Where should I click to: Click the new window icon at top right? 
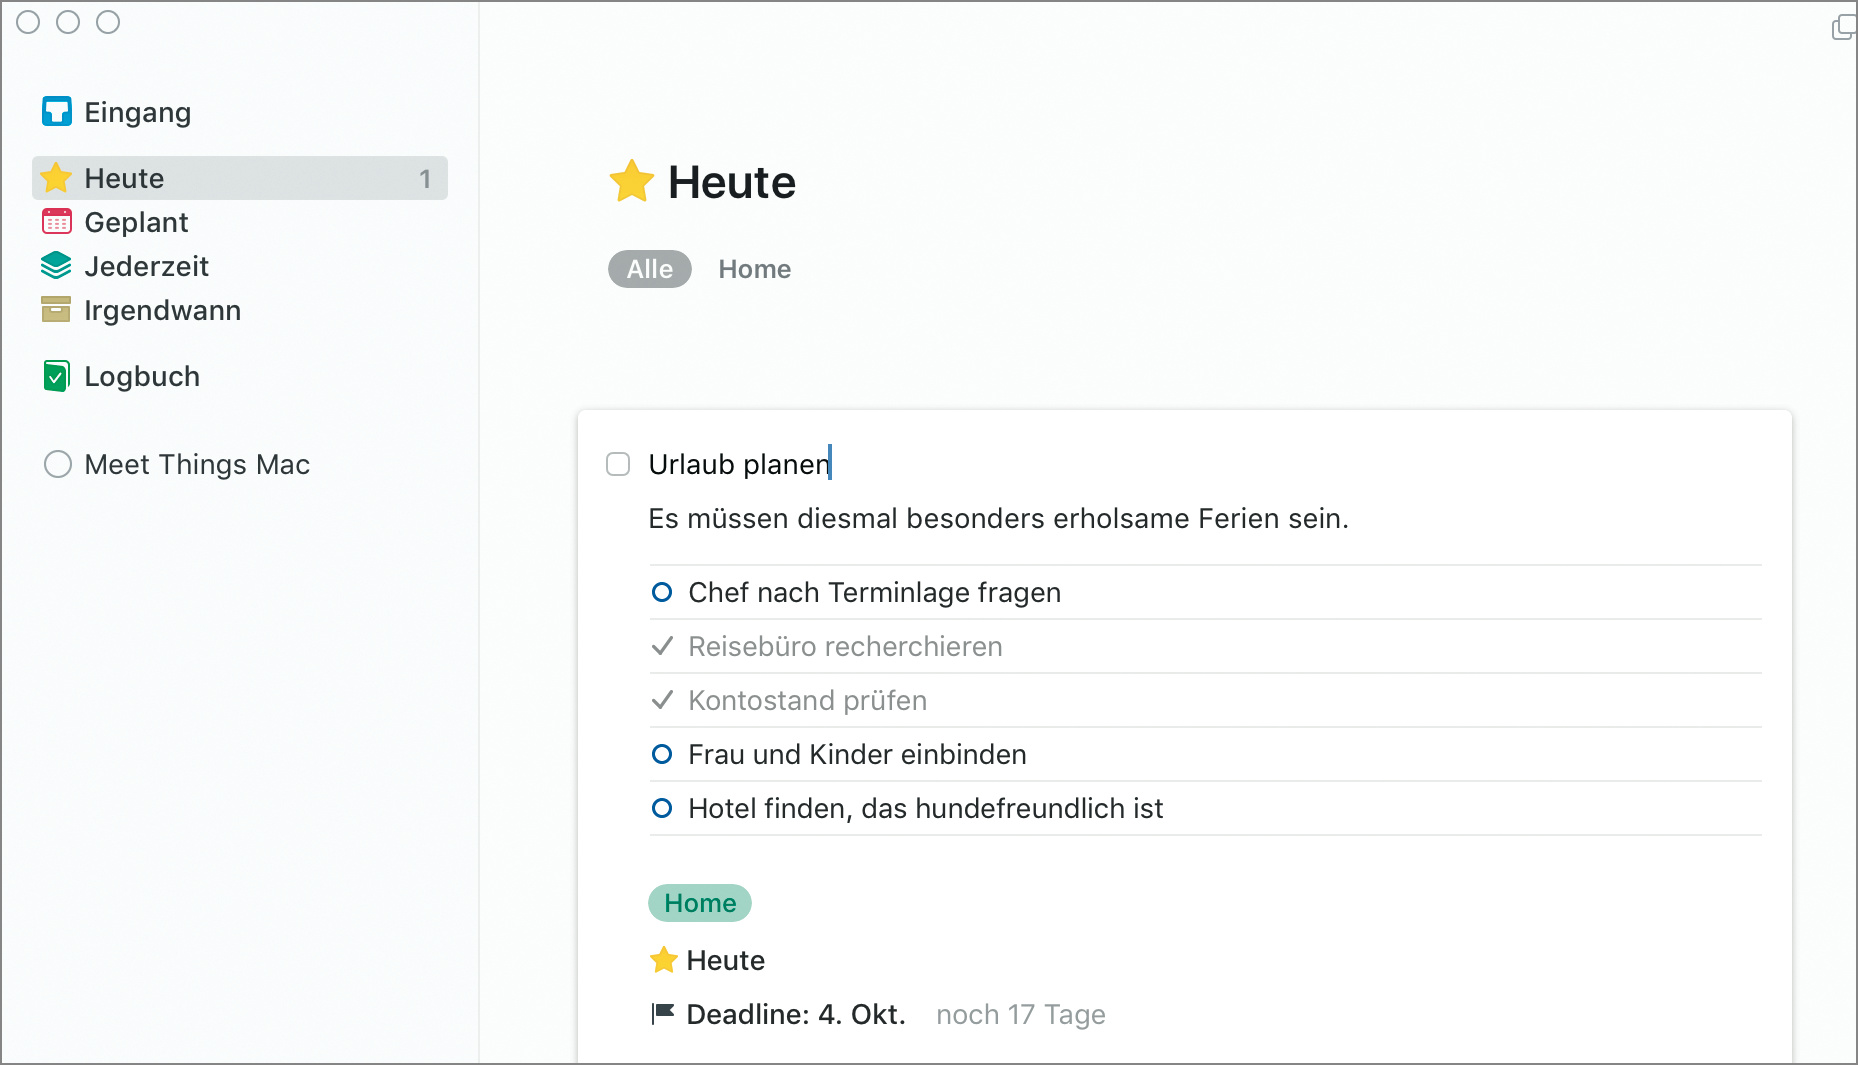tap(1842, 27)
